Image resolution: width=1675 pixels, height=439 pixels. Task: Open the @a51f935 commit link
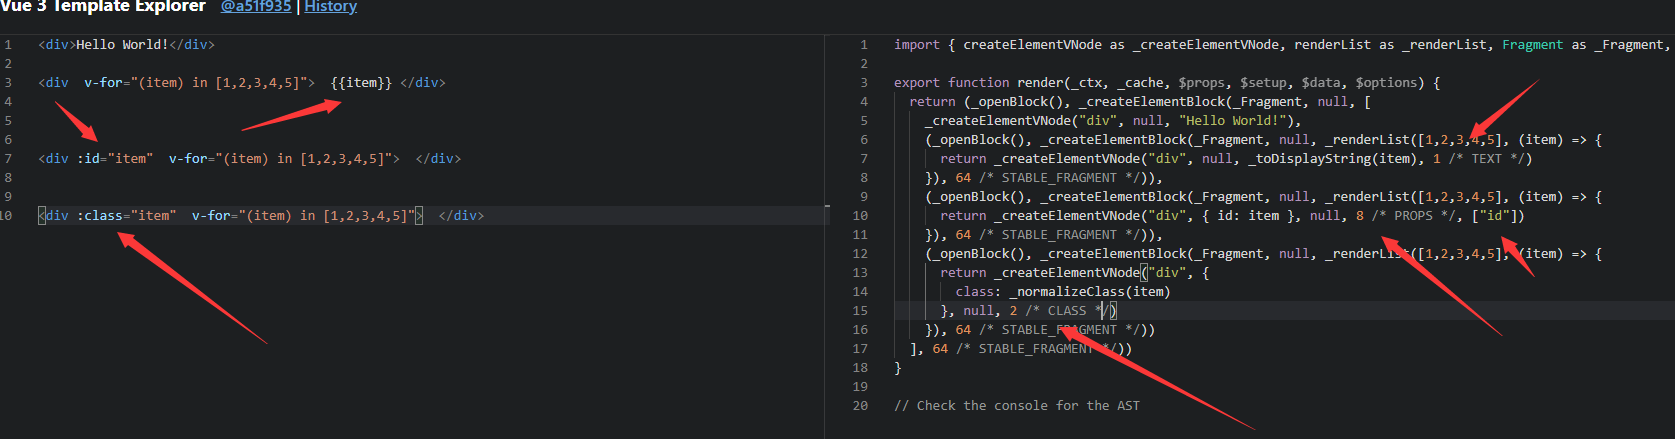pyautogui.click(x=256, y=7)
